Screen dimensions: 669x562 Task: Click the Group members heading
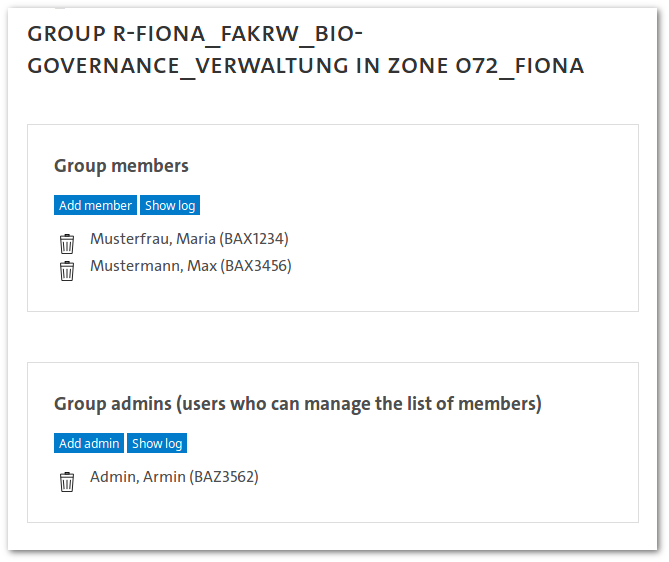pos(121,166)
